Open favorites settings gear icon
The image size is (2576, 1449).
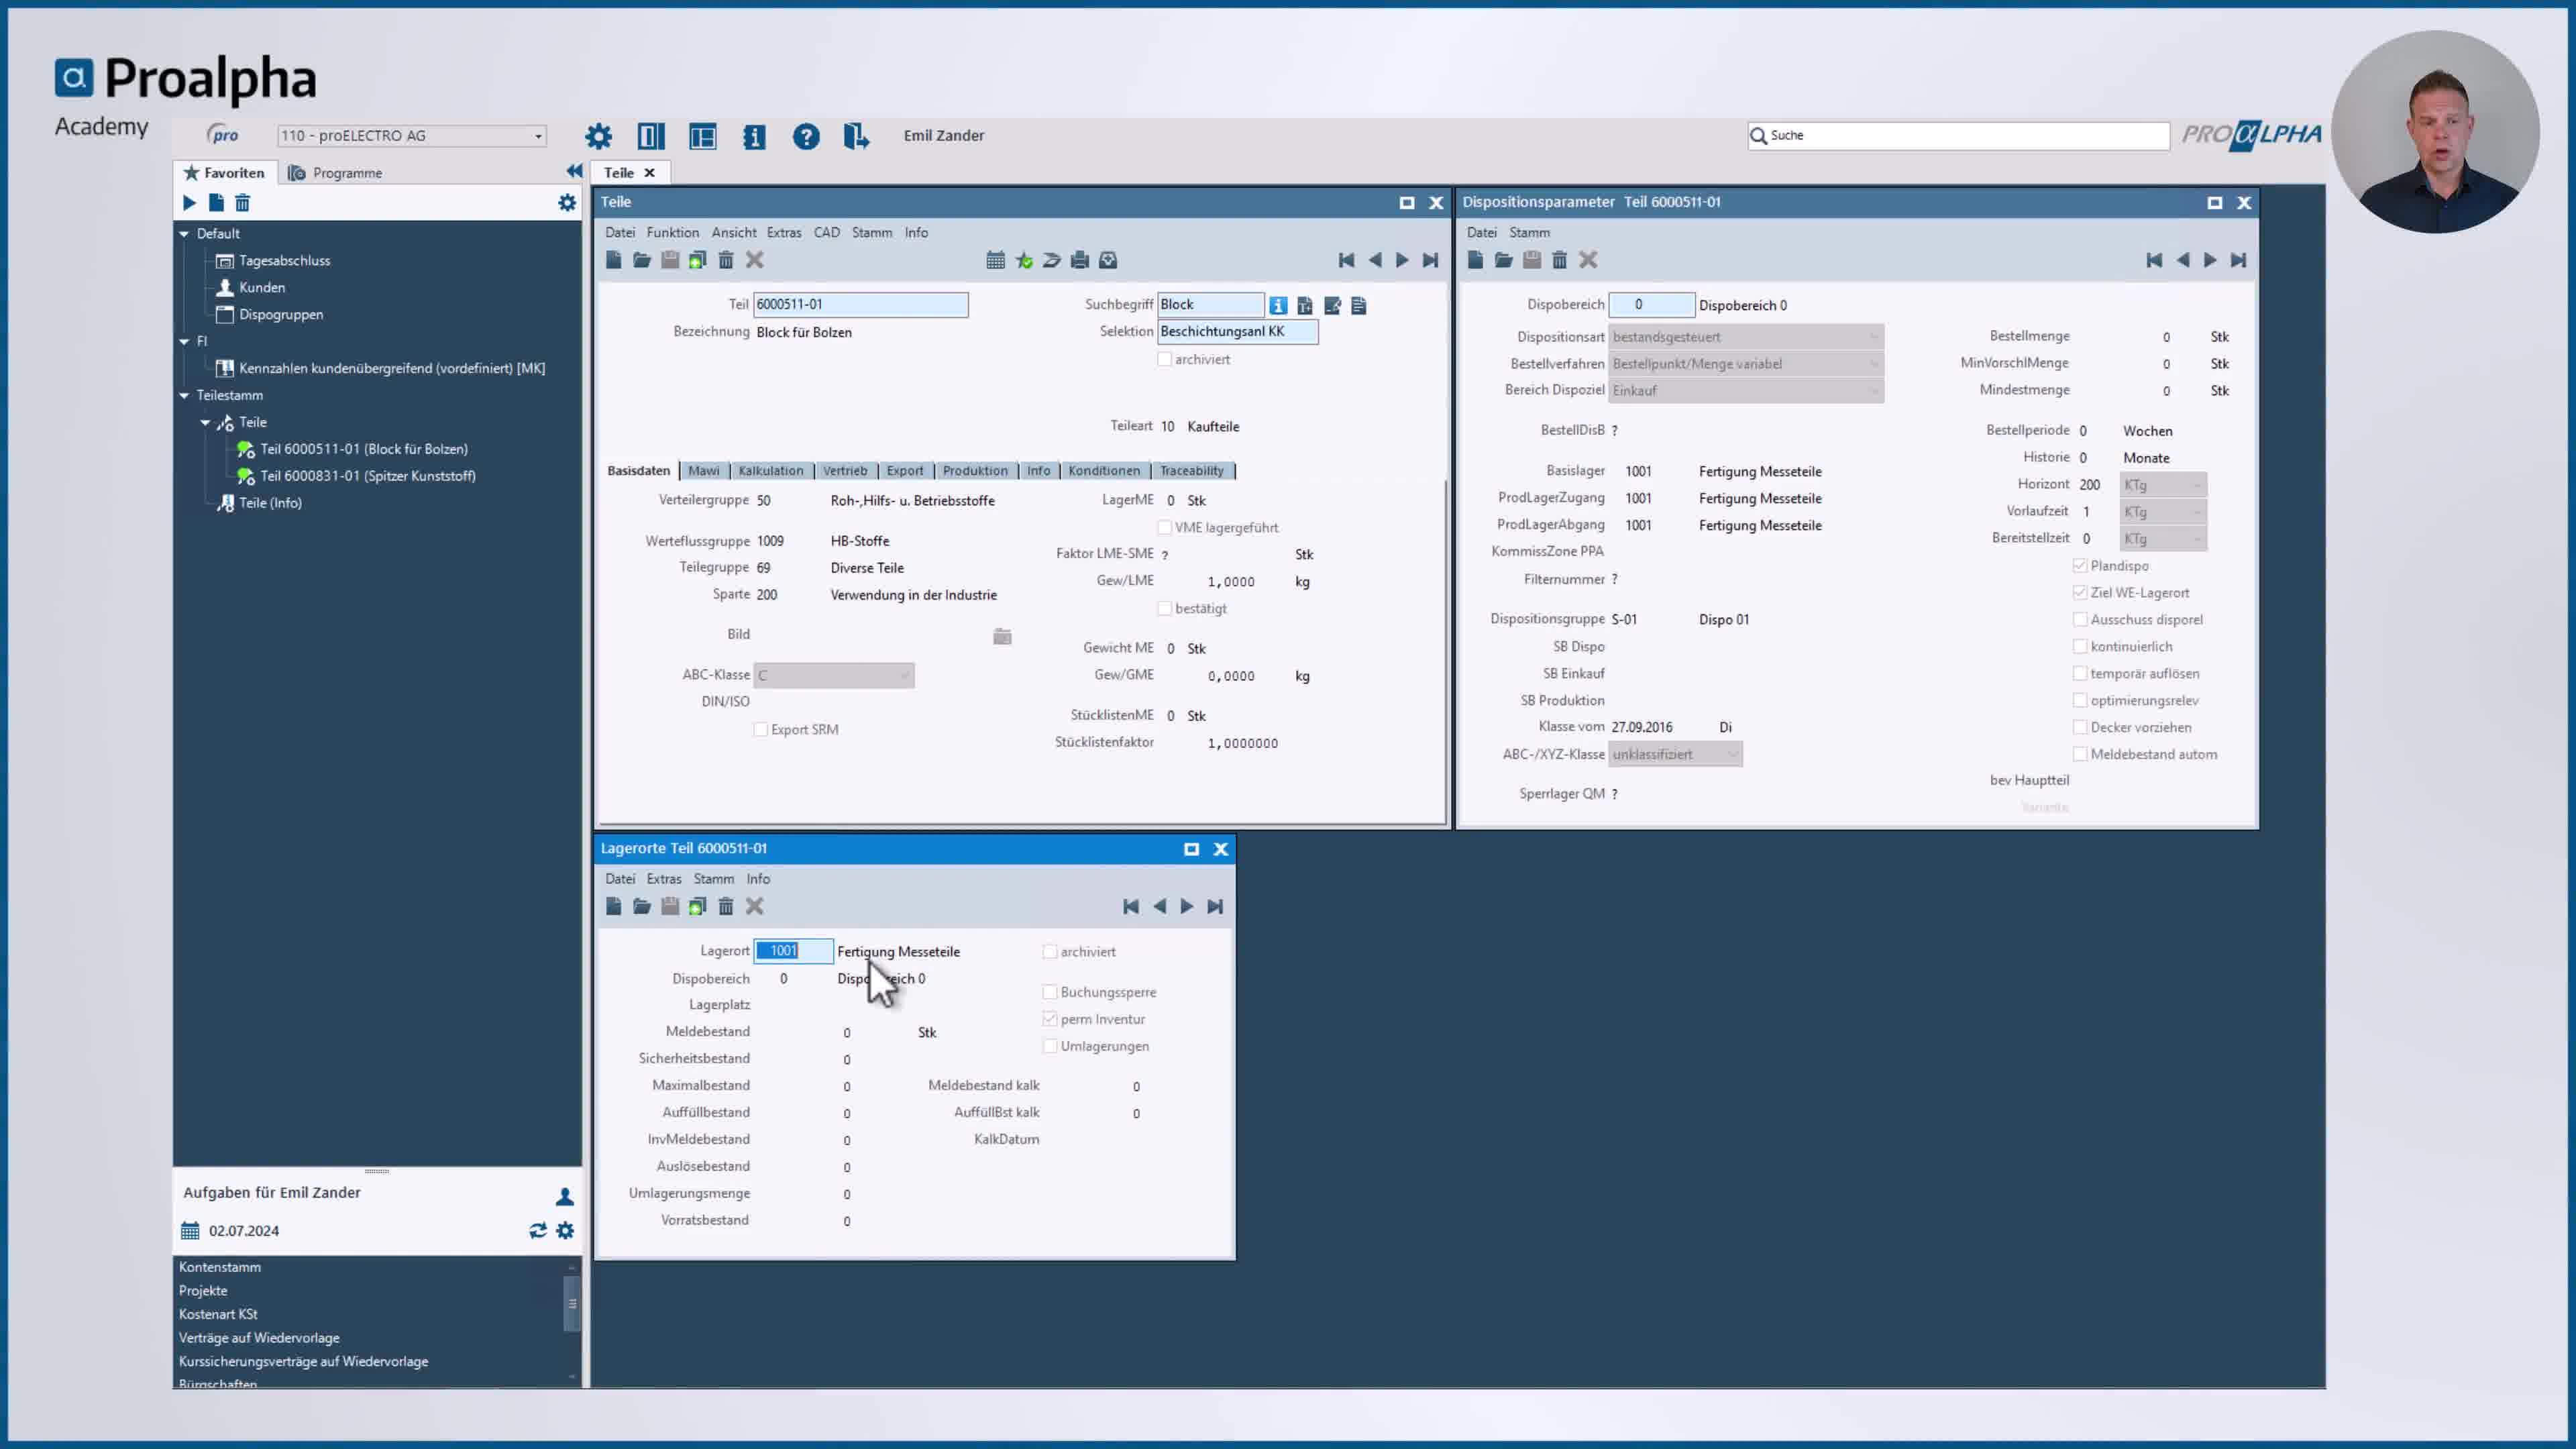coord(567,203)
